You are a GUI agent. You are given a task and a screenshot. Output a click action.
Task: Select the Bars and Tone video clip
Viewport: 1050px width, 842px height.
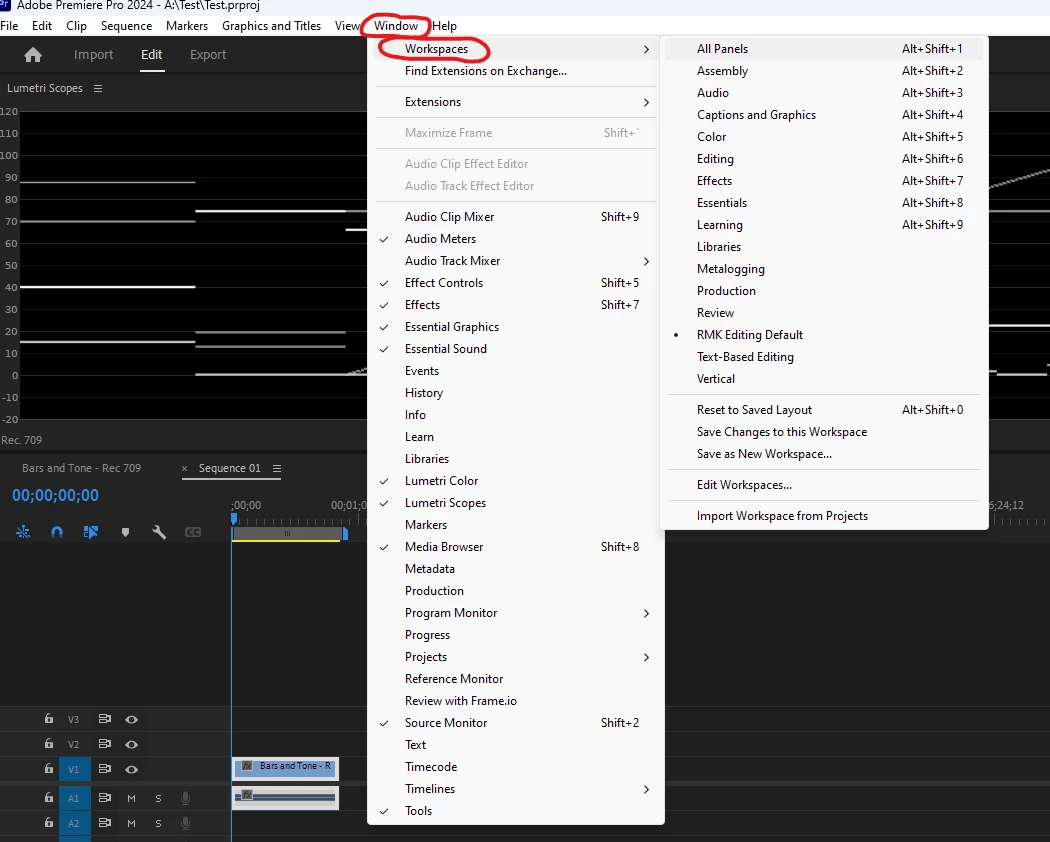click(285, 768)
